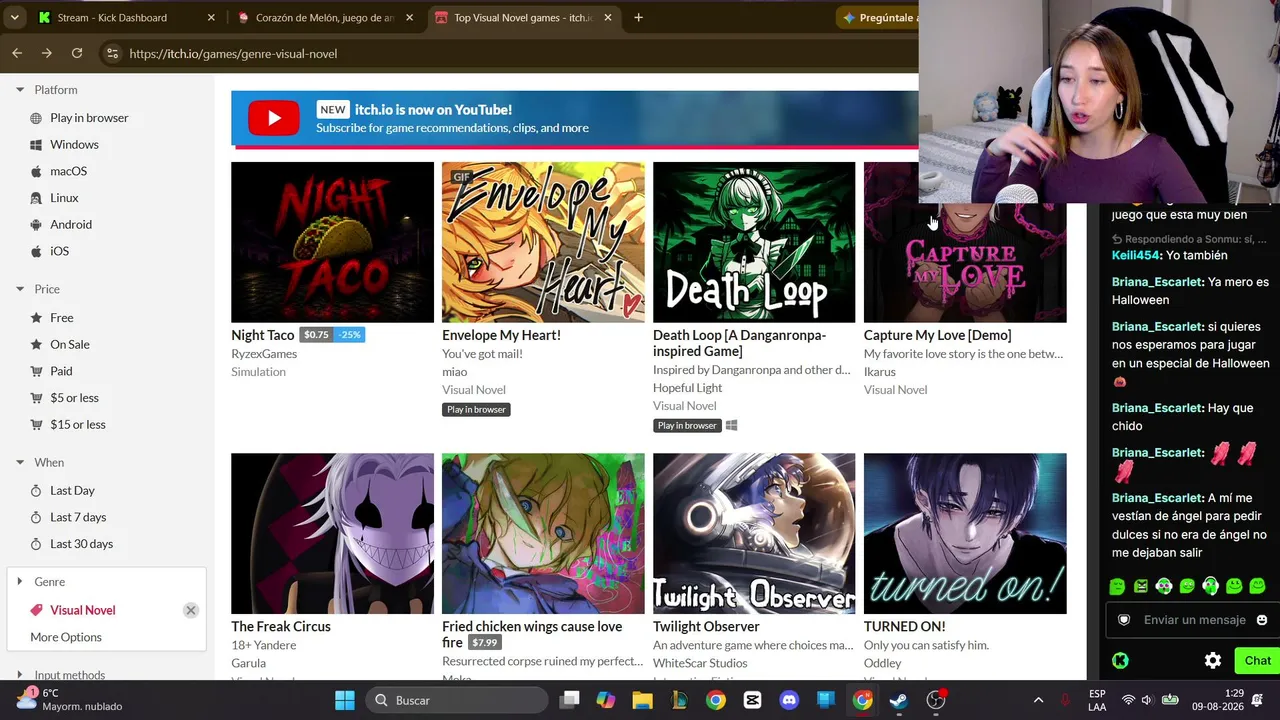Viewport: 1280px width, 720px height.
Task: Open the Twilight Observer thumbnail
Action: pos(754,534)
